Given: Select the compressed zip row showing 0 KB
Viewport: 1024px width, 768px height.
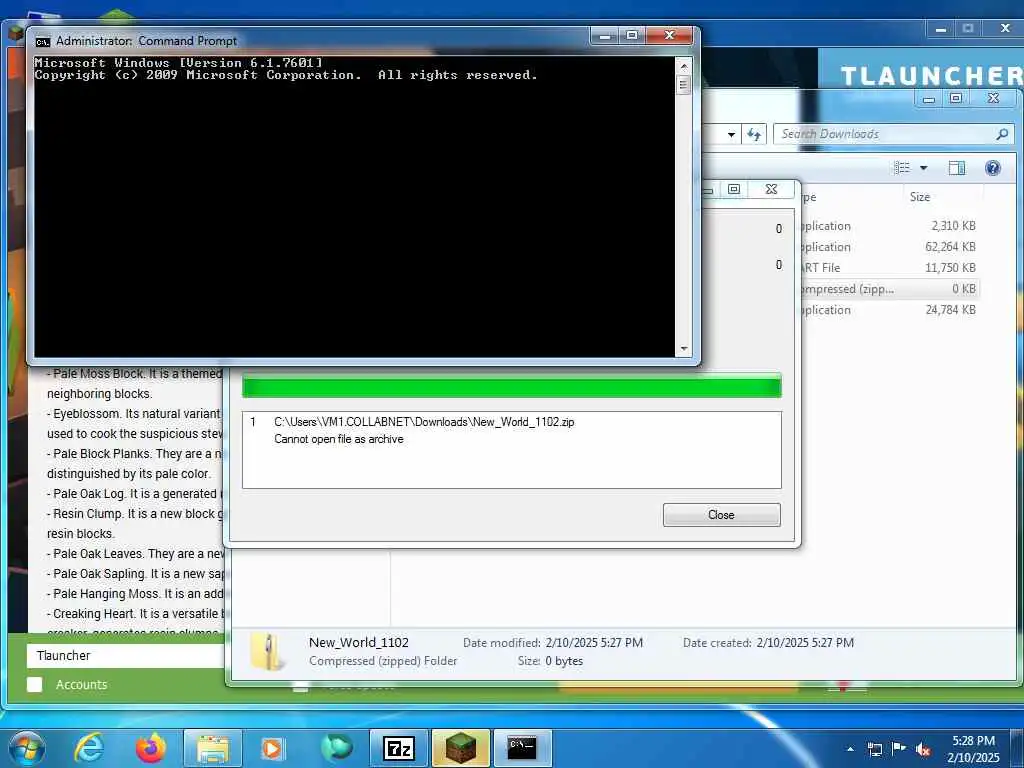Looking at the screenshot, I should pos(888,289).
